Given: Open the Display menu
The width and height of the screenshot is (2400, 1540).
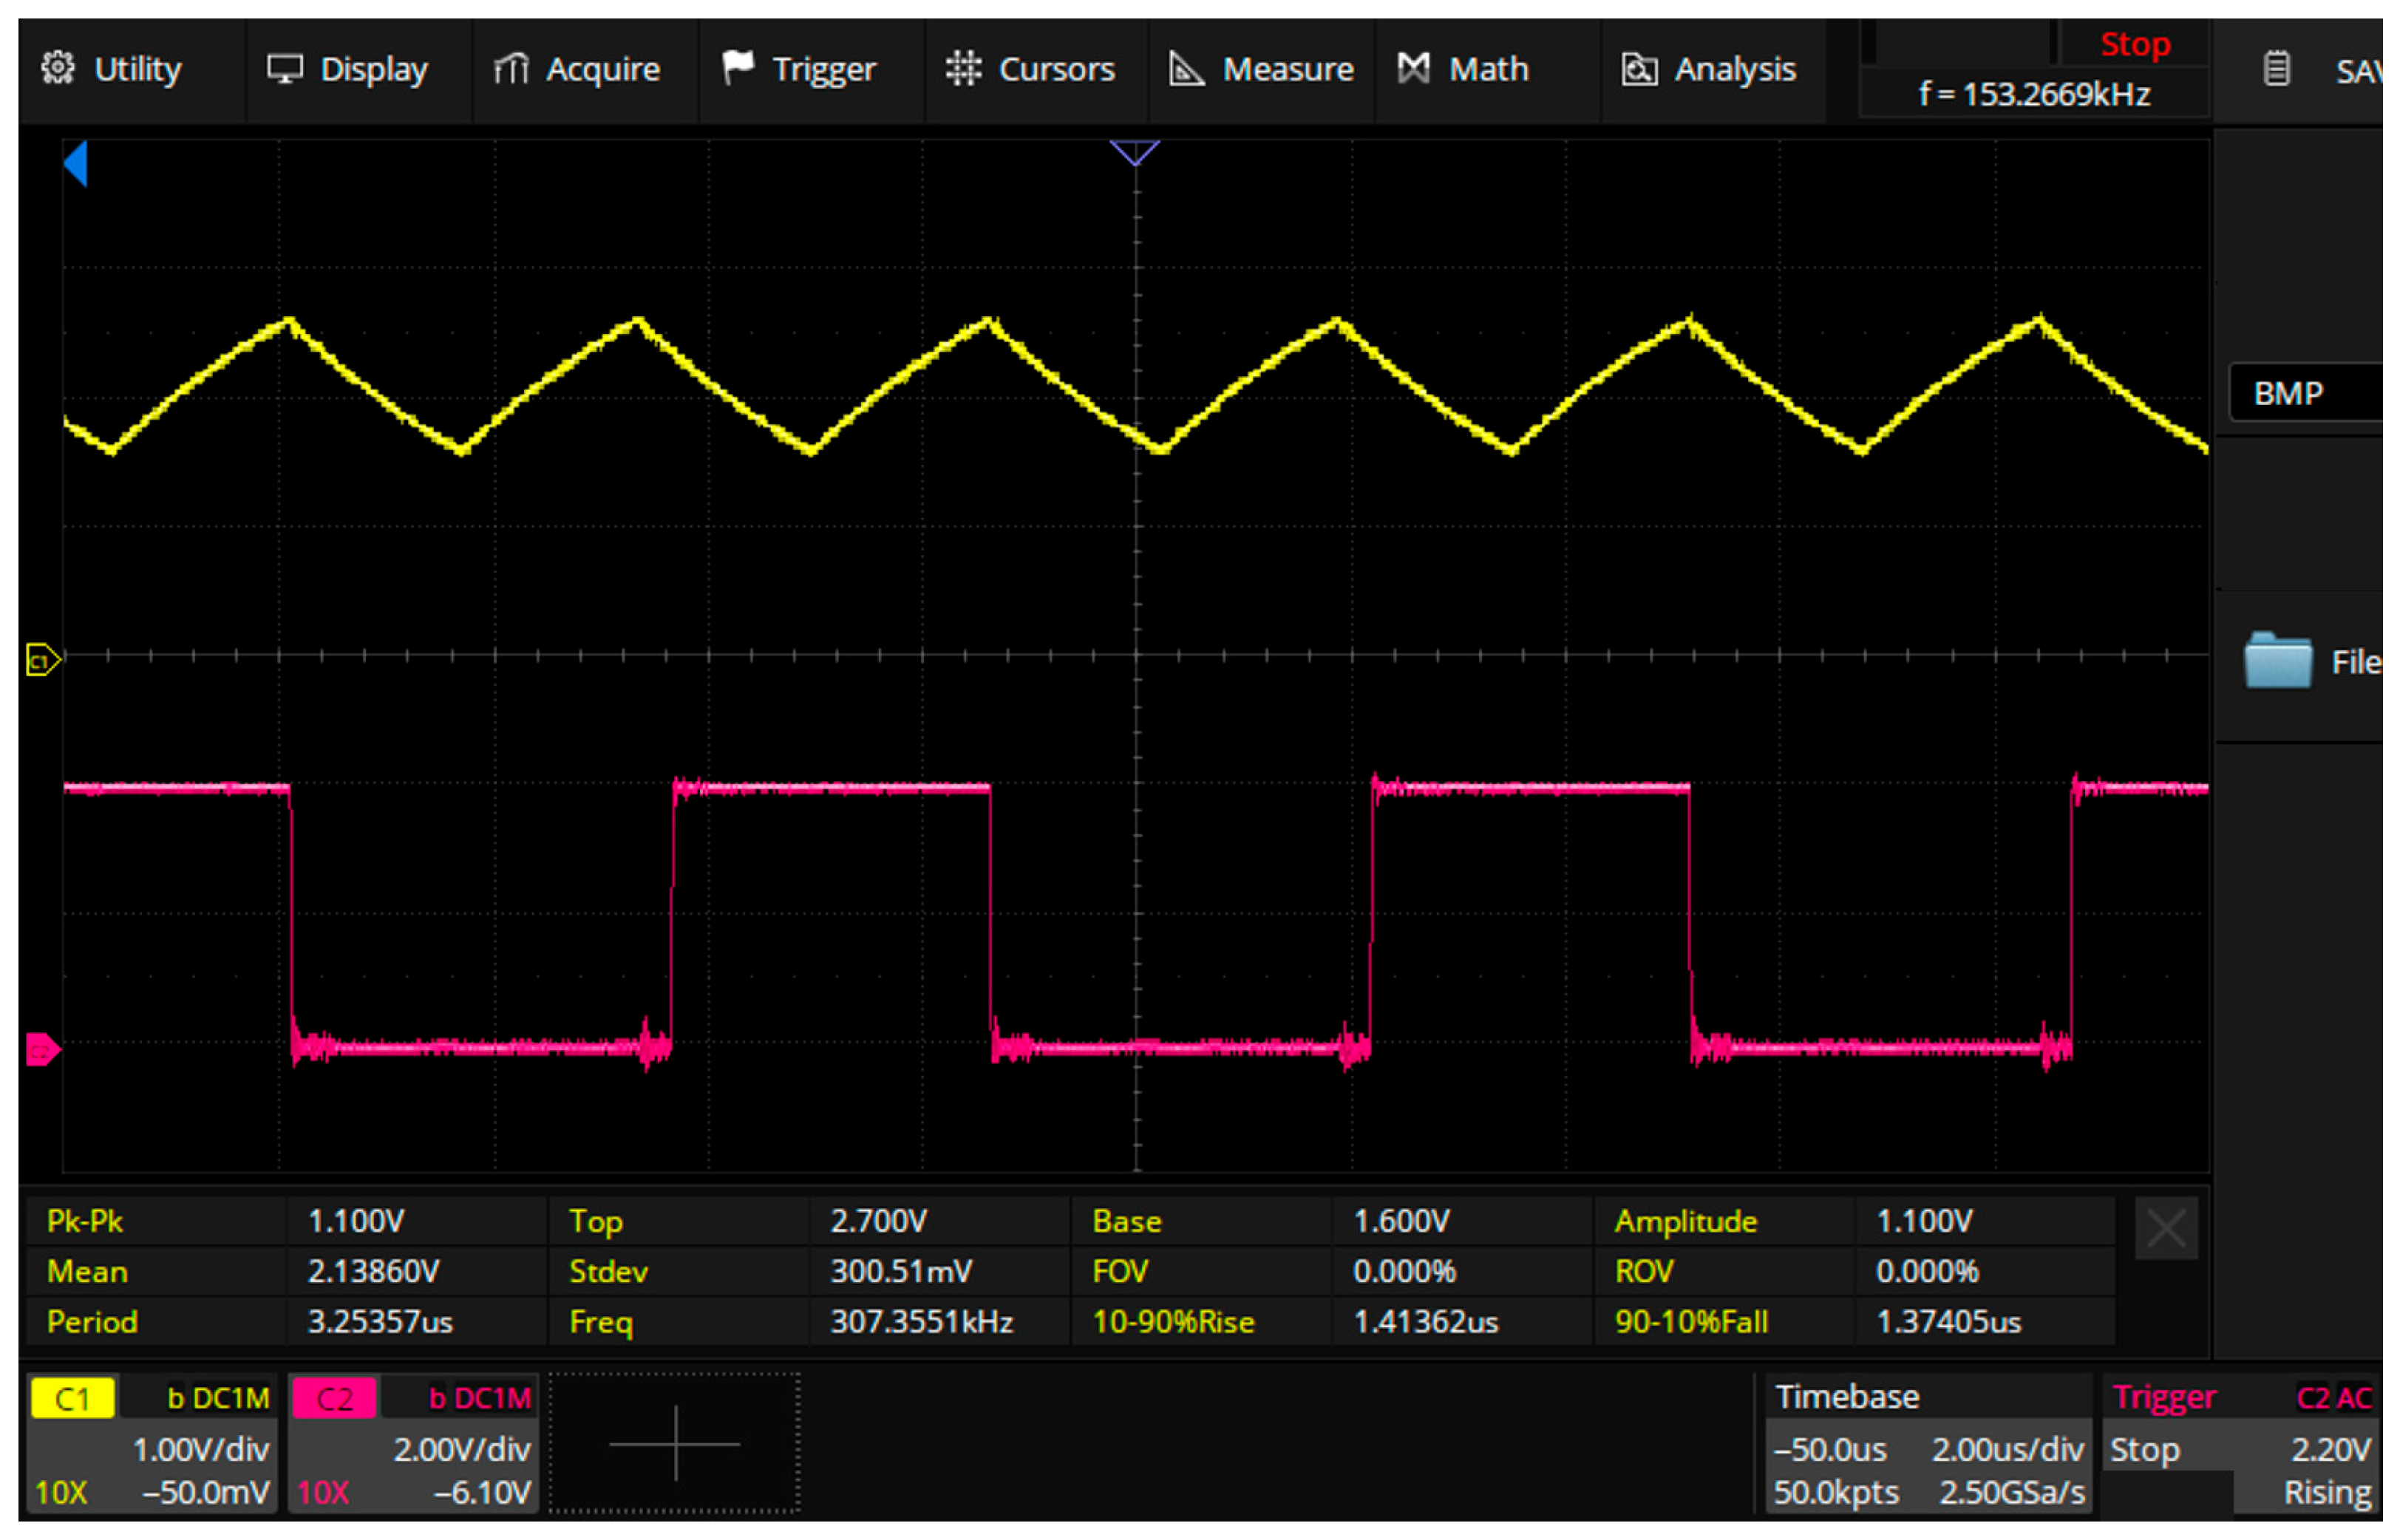Looking at the screenshot, I should [358, 70].
